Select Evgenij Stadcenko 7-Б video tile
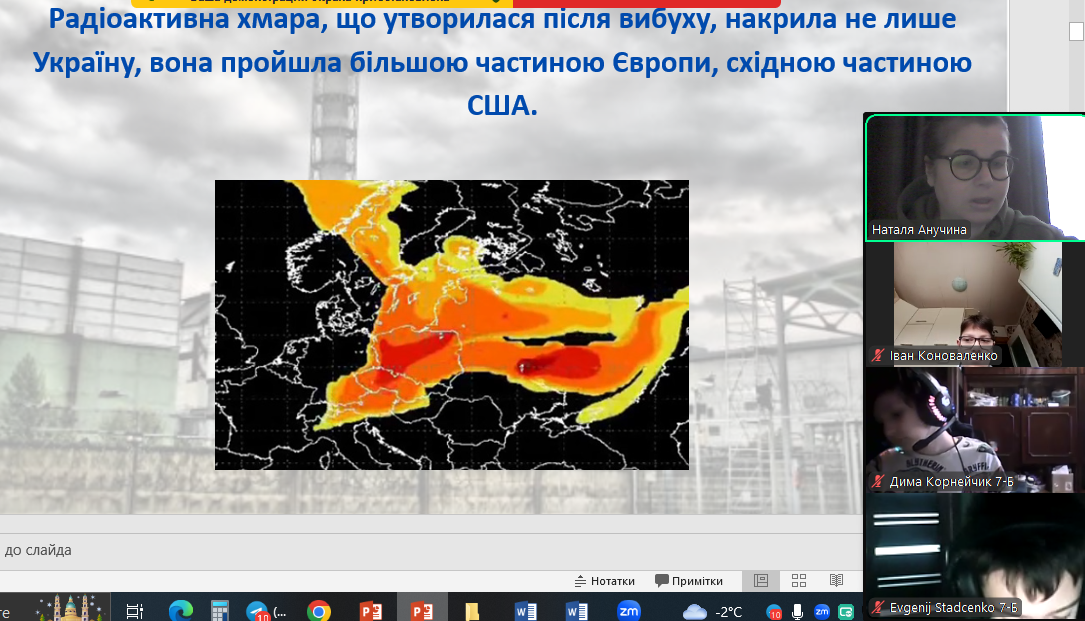The height and width of the screenshot is (621, 1085). [974, 556]
